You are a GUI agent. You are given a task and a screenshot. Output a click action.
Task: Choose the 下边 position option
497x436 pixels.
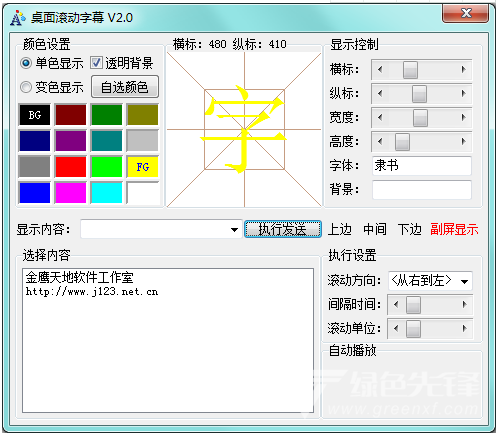tap(410, 229)
